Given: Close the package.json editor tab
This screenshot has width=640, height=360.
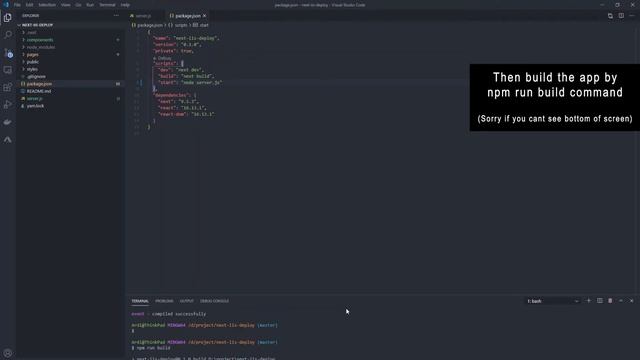Looking at the screenshot, I should (x=204, y=16).
